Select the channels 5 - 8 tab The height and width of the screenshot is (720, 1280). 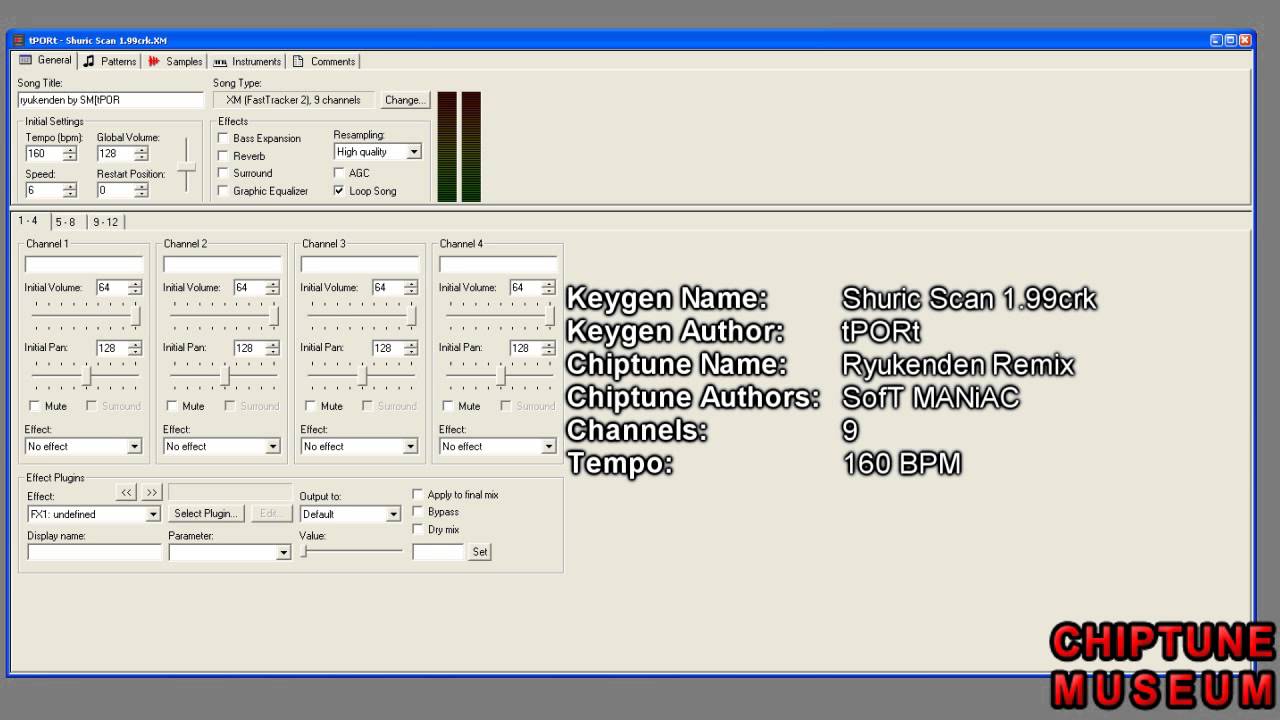click(65, 222)
